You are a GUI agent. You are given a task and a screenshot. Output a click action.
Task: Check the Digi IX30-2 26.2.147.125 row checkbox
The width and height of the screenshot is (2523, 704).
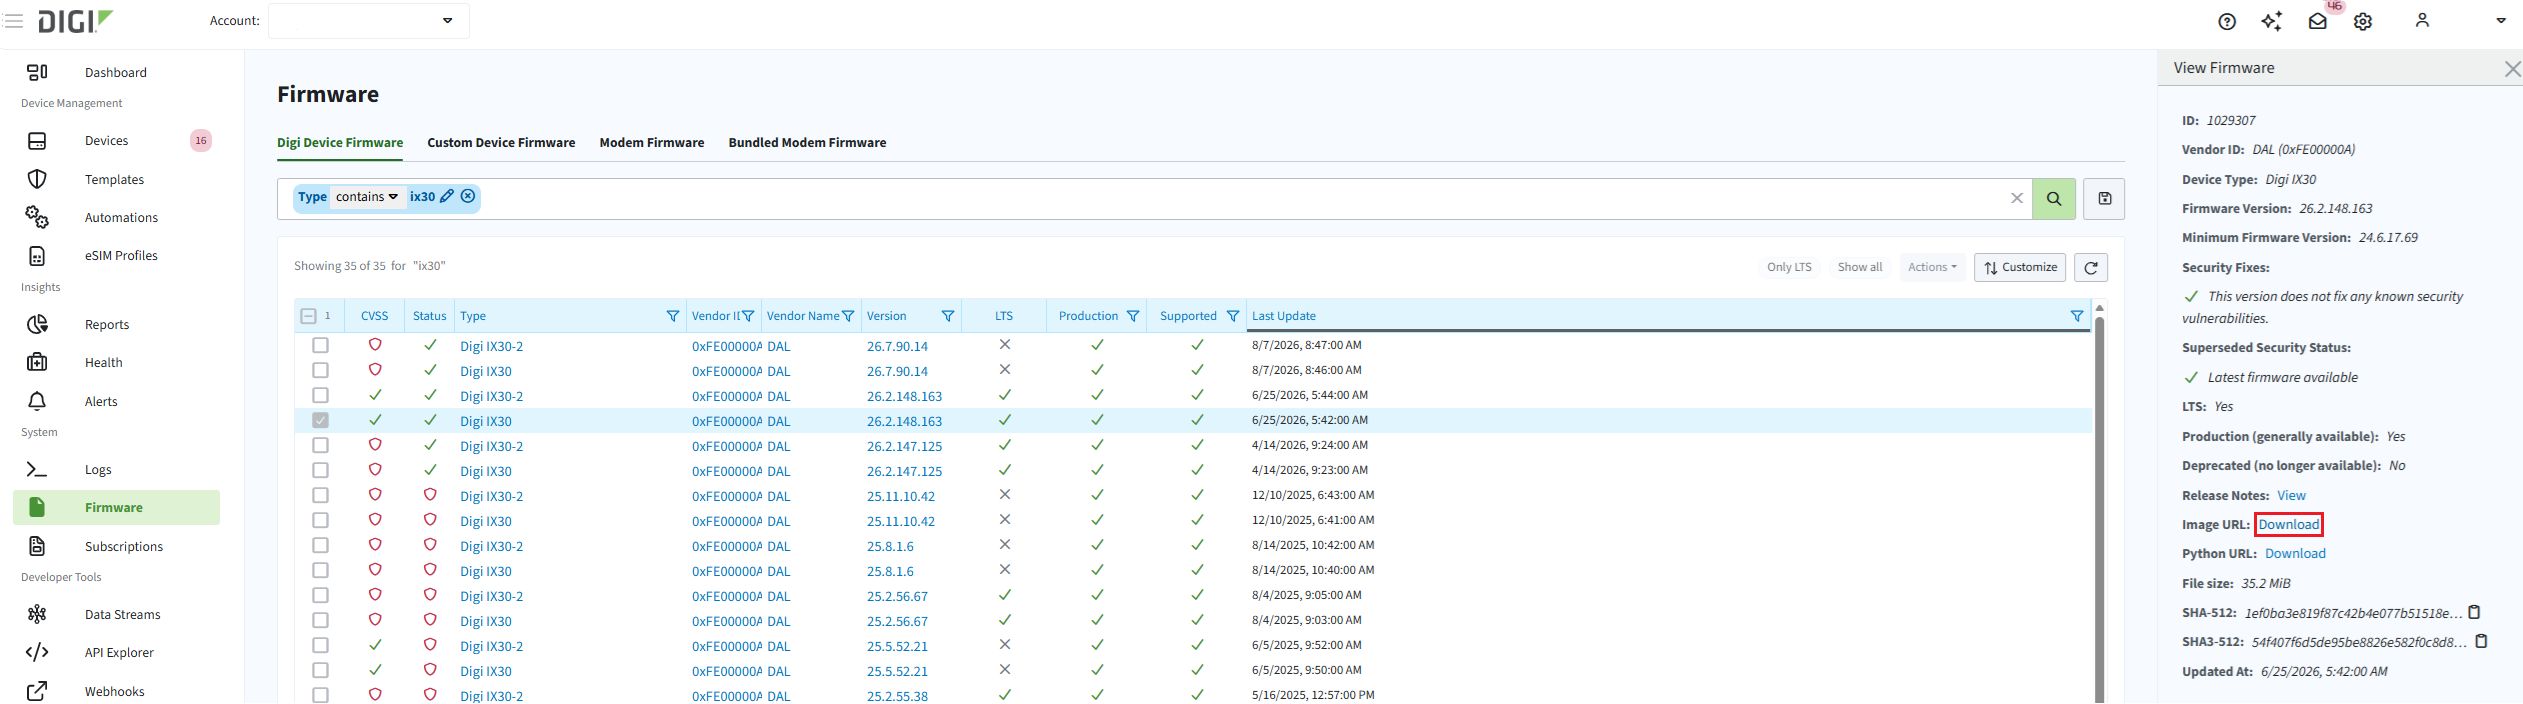coord(320,445)
